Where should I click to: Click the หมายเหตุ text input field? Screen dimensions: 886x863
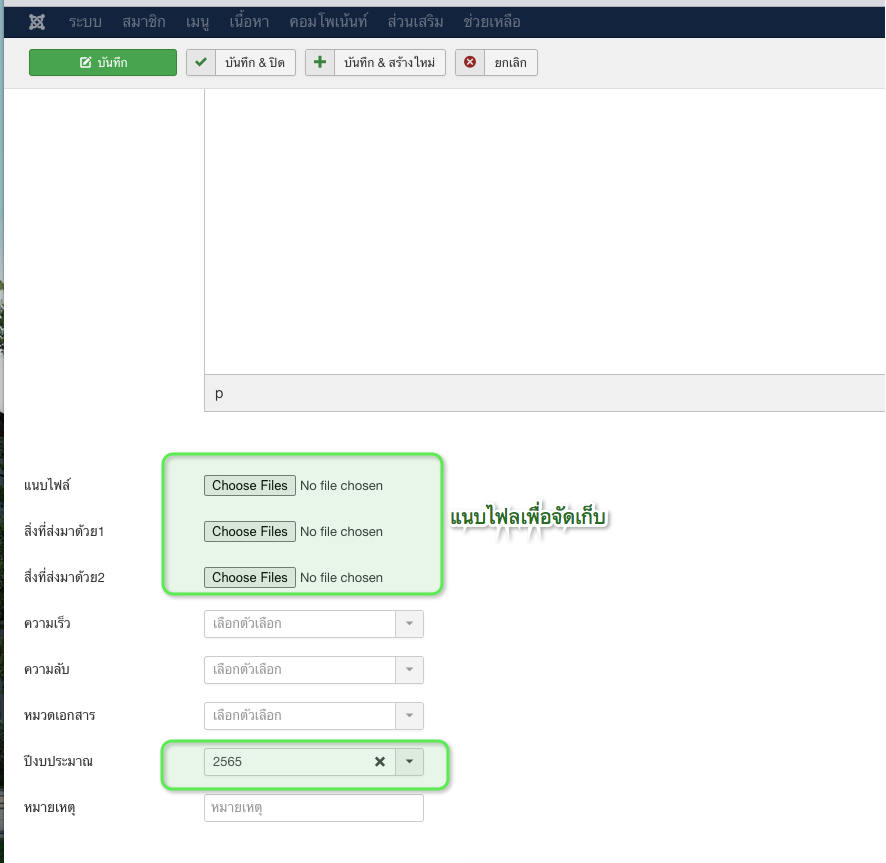coord(313,808)
